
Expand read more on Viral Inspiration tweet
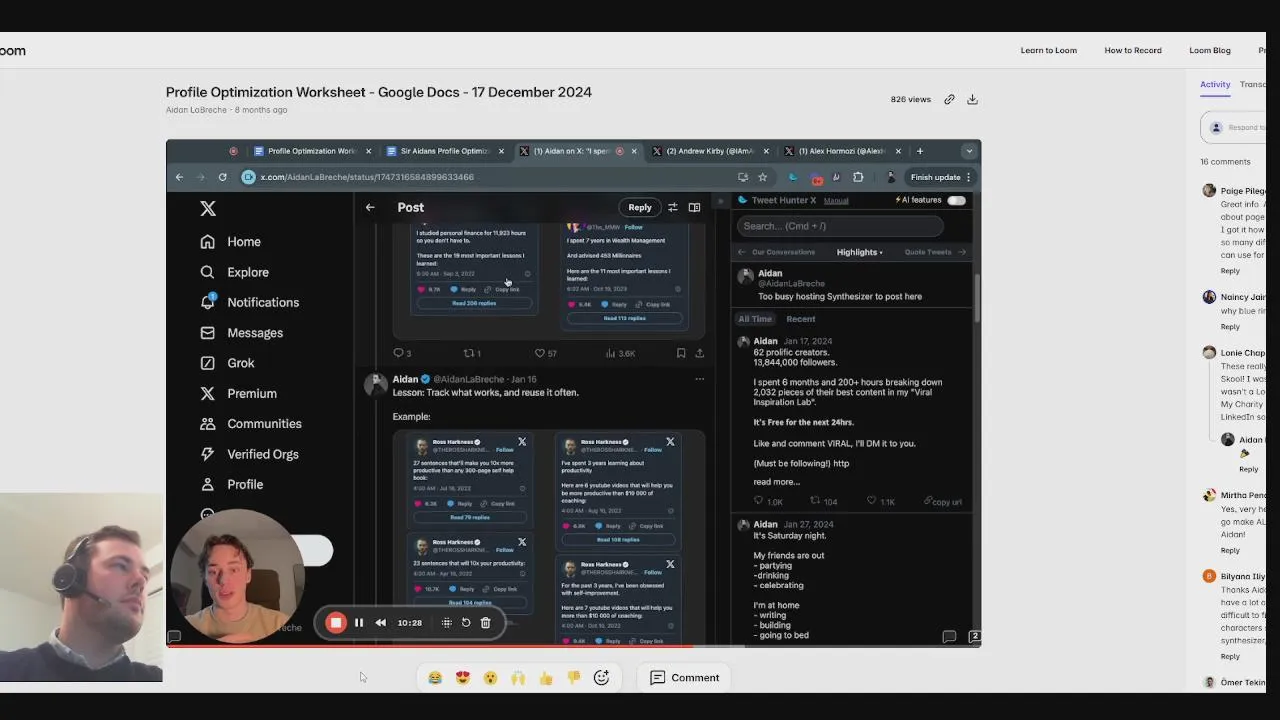(776, 482)
